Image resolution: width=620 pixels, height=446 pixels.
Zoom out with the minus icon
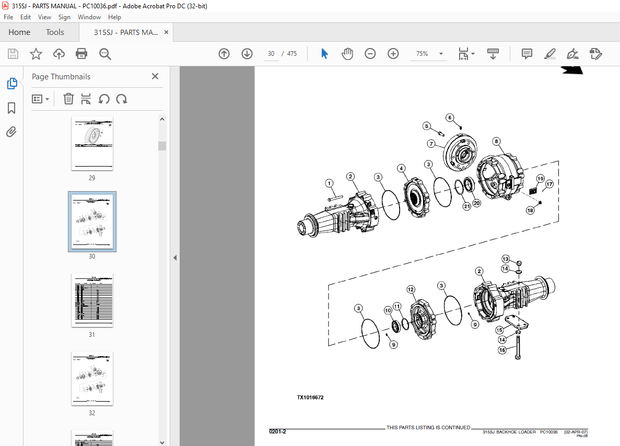[370, 54]
